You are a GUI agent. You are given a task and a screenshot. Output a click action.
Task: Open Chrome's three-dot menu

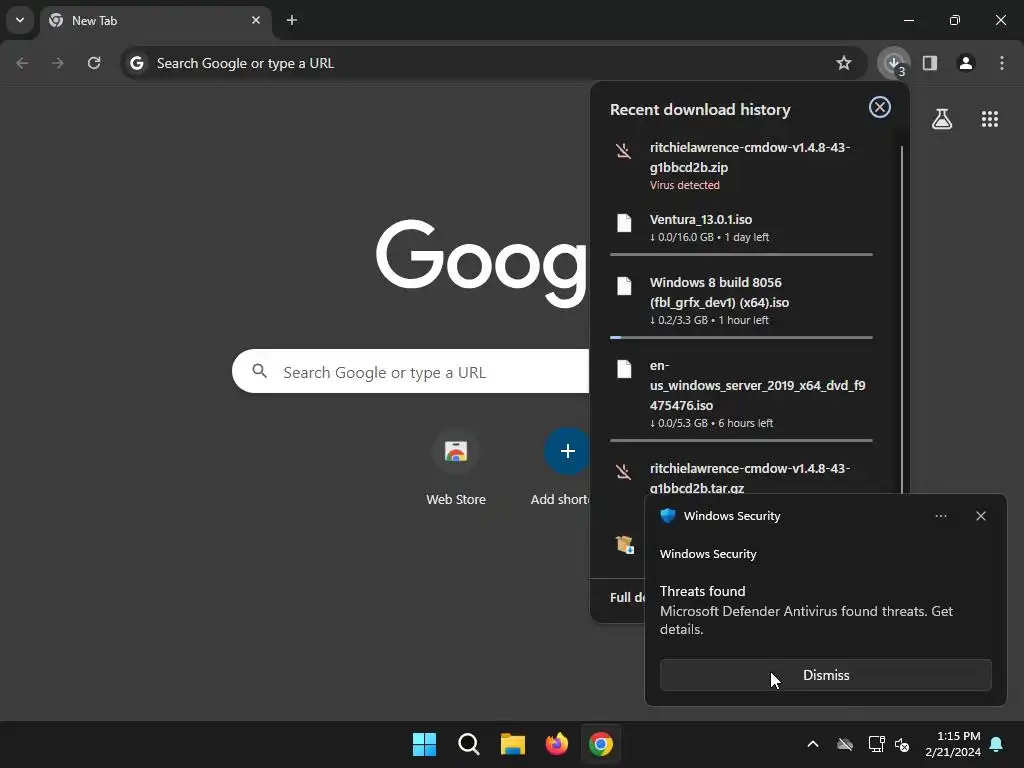click(1002, 63)
